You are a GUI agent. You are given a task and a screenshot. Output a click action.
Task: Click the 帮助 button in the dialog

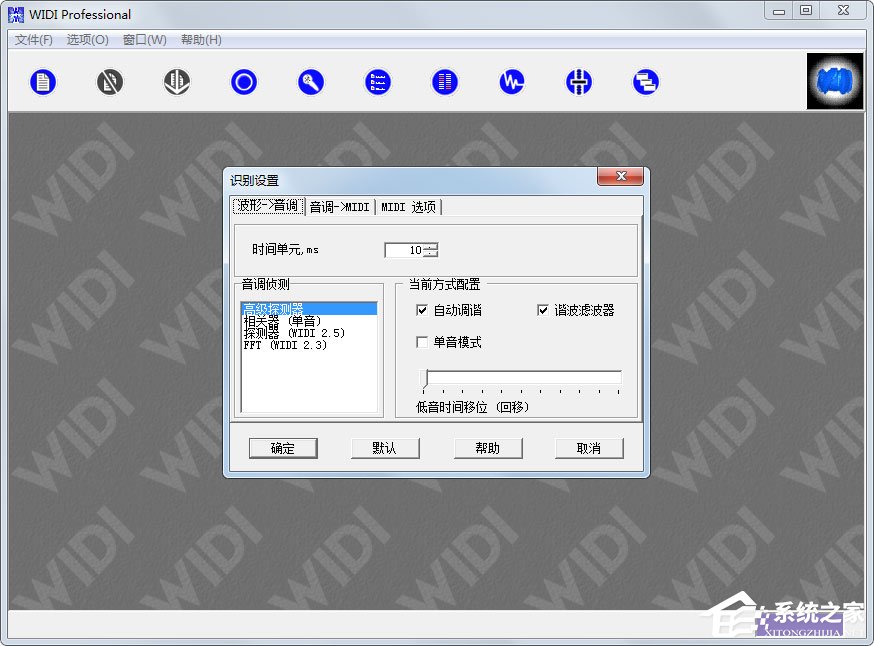[x=488, y=448]
